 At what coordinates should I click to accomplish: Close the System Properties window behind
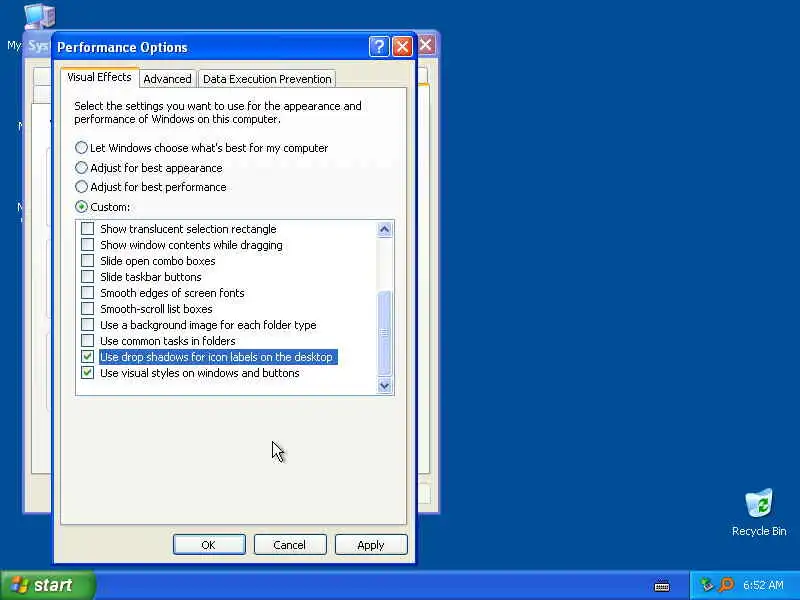click(x=427, y=45)
